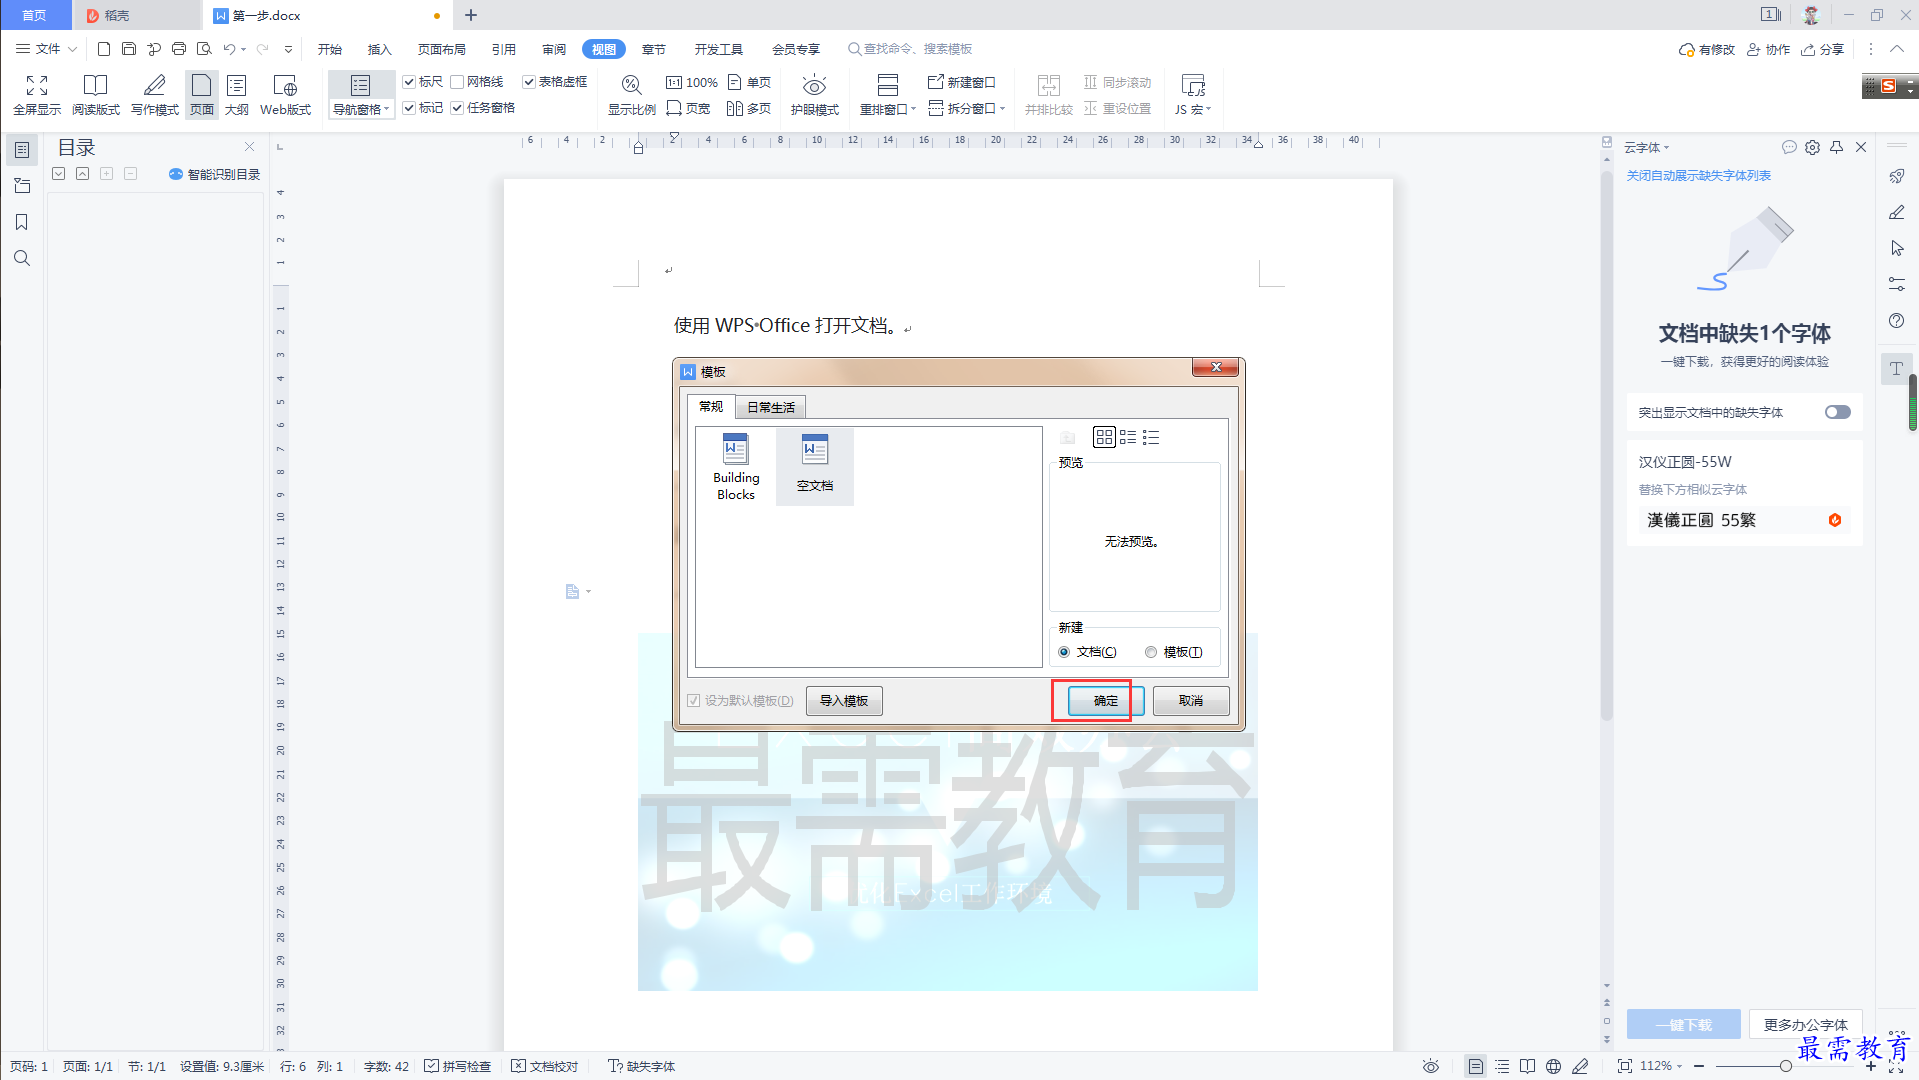The width and height of the screenshot is (1919, 1080).
Task: Click the new window button
Action: pos(962,82)
